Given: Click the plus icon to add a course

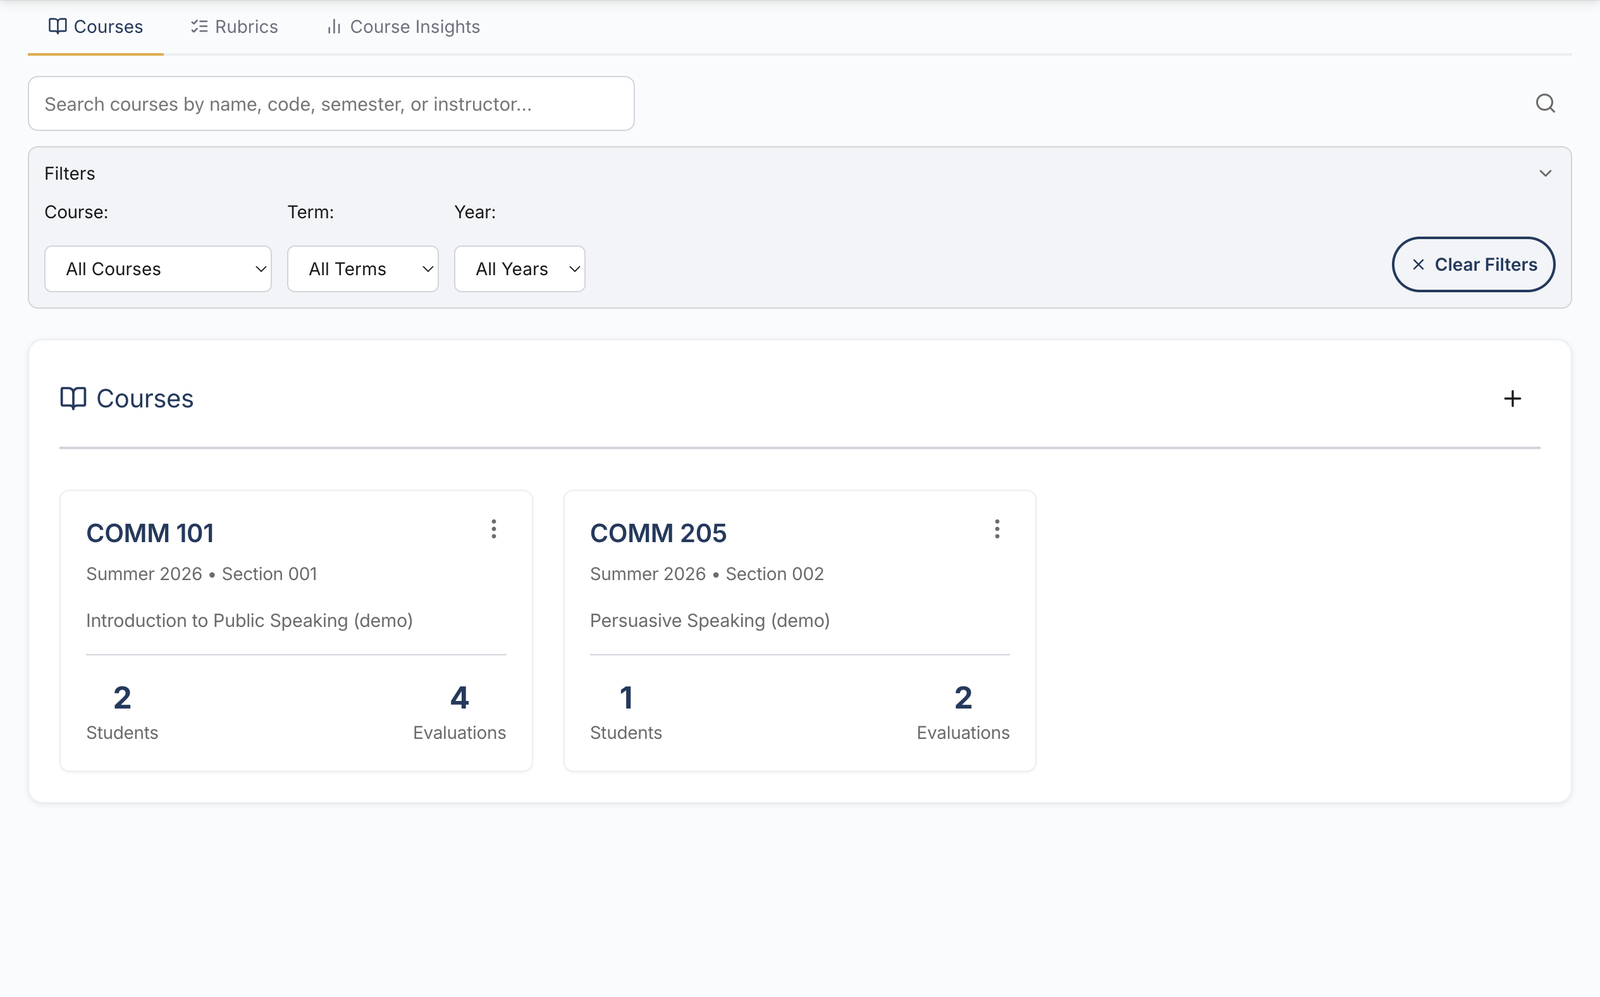Looking at the screenshot, I should pyautogui.click(x=1512, y=398).
